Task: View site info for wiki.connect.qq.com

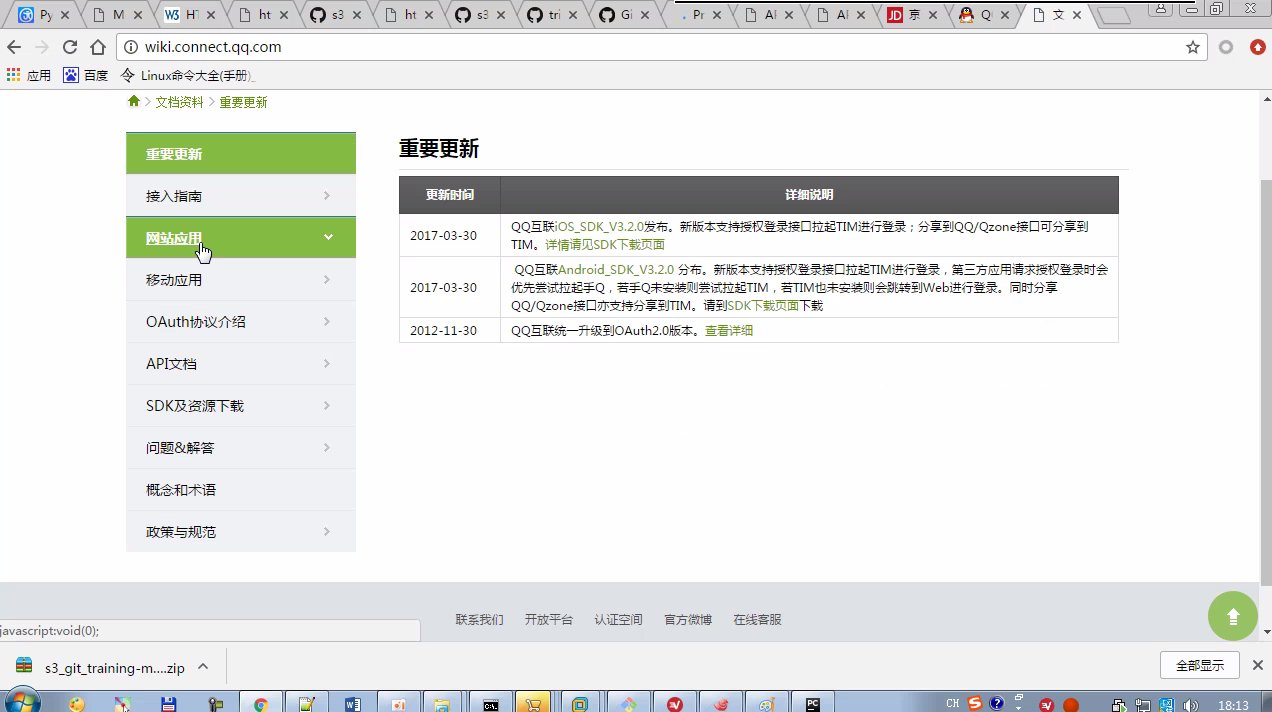Action: click(x=131, y=47)
